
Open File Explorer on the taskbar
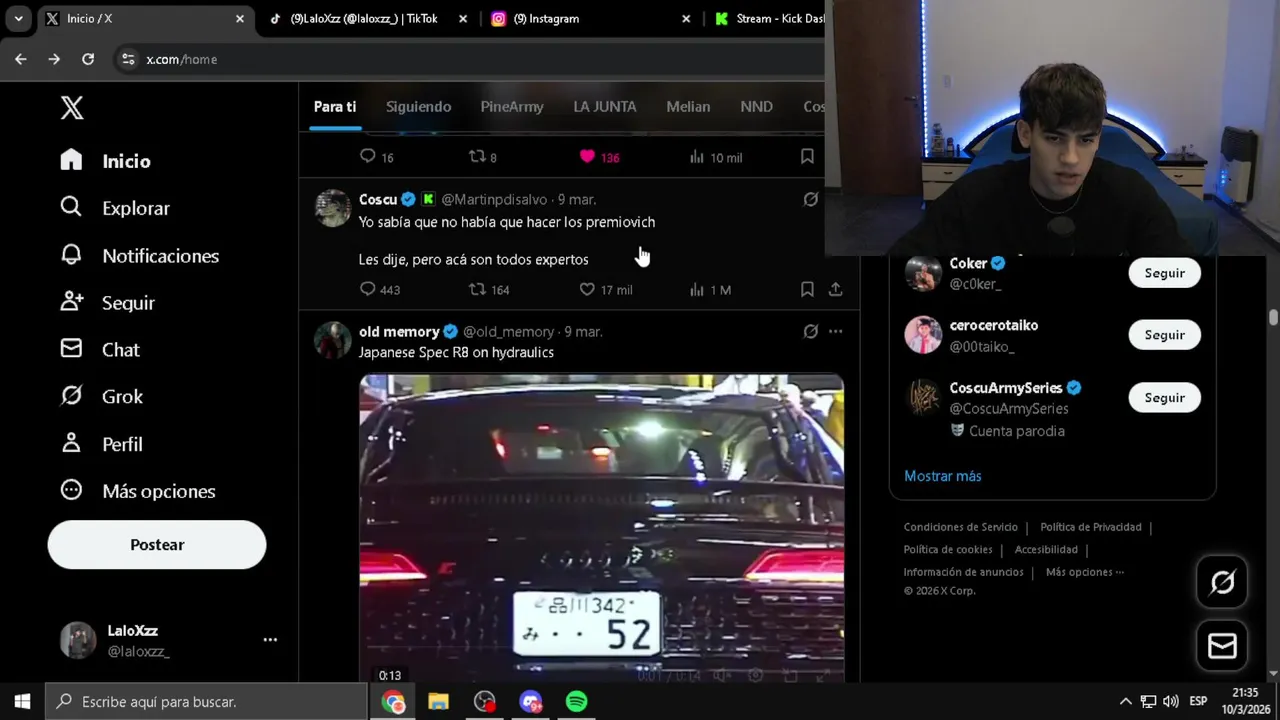(x=438, y=702)
